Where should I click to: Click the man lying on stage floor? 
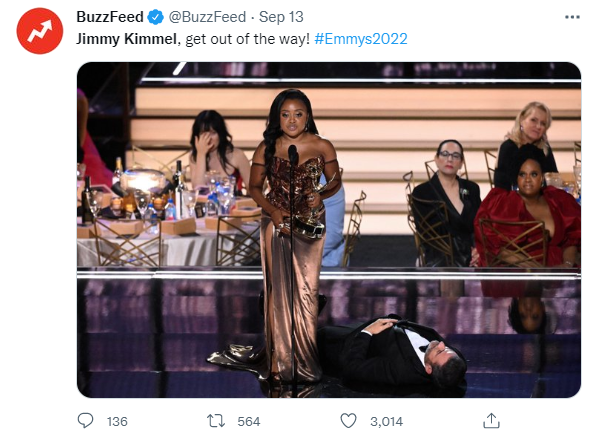(x=393, y=351)
